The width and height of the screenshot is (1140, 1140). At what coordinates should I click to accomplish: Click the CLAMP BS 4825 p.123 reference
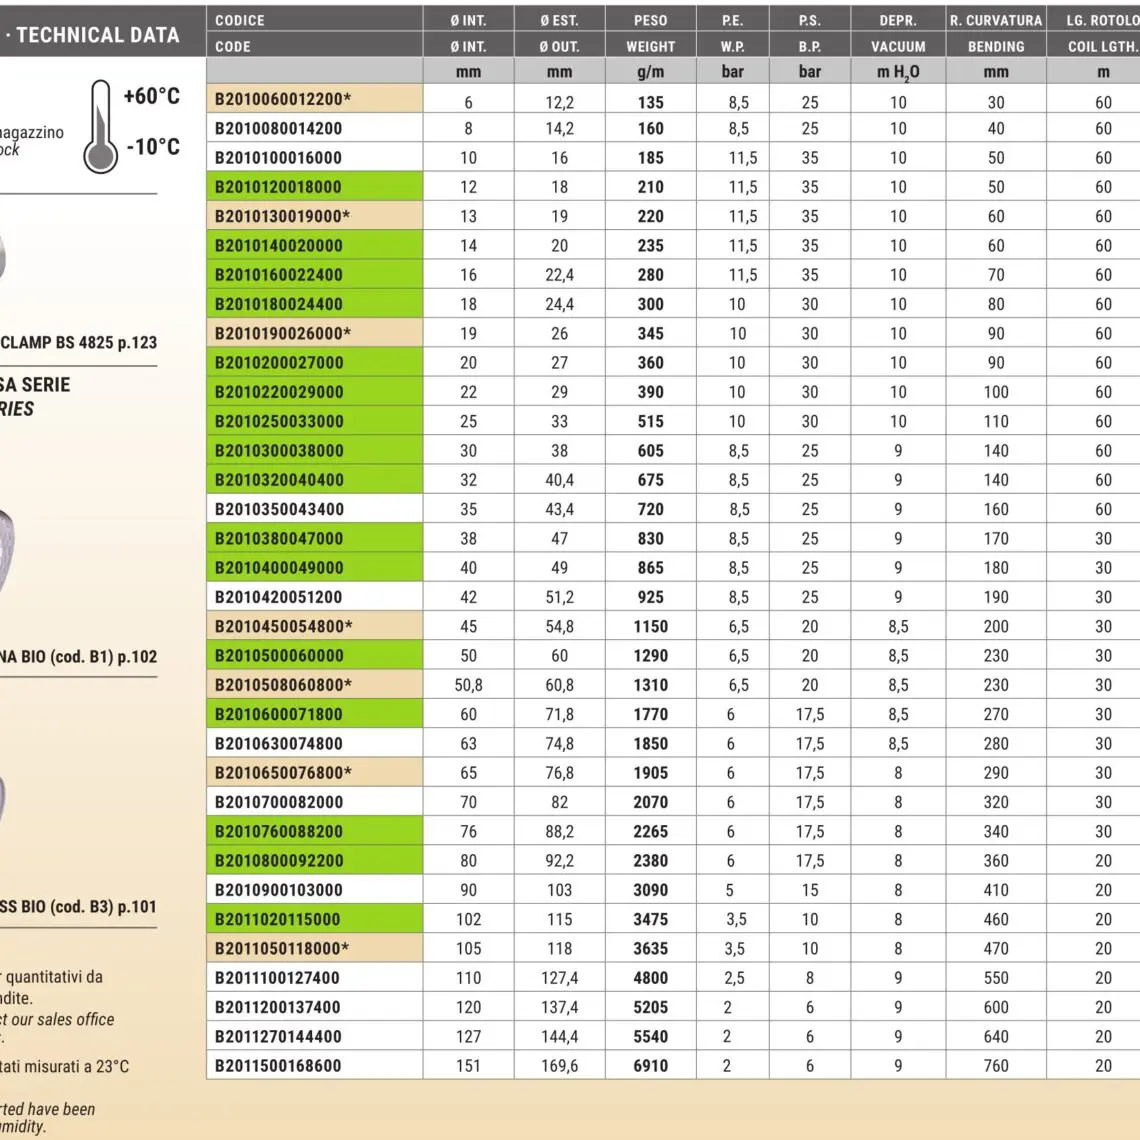79,342
